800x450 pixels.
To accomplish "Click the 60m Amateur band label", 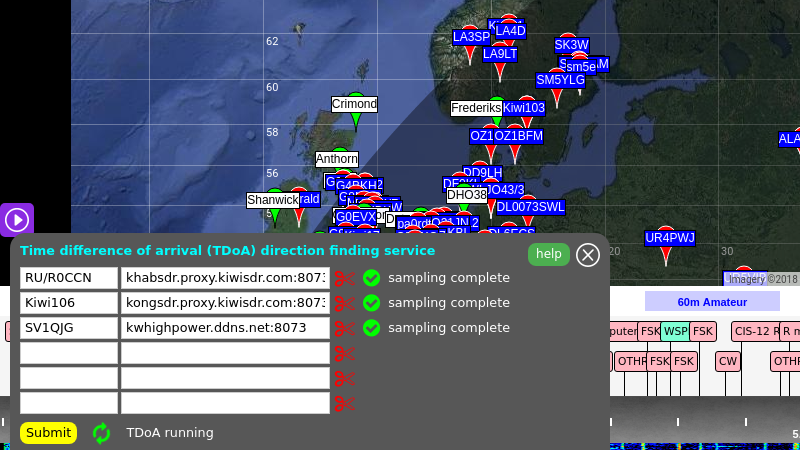I will pos(711,301).
